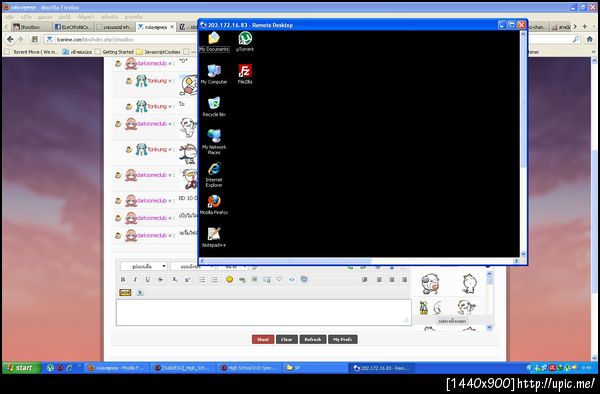The height and width of the screenshot is (394, 600).
Task: Toggle underline formatting in shoutbox editor
Action: point(148,280)
